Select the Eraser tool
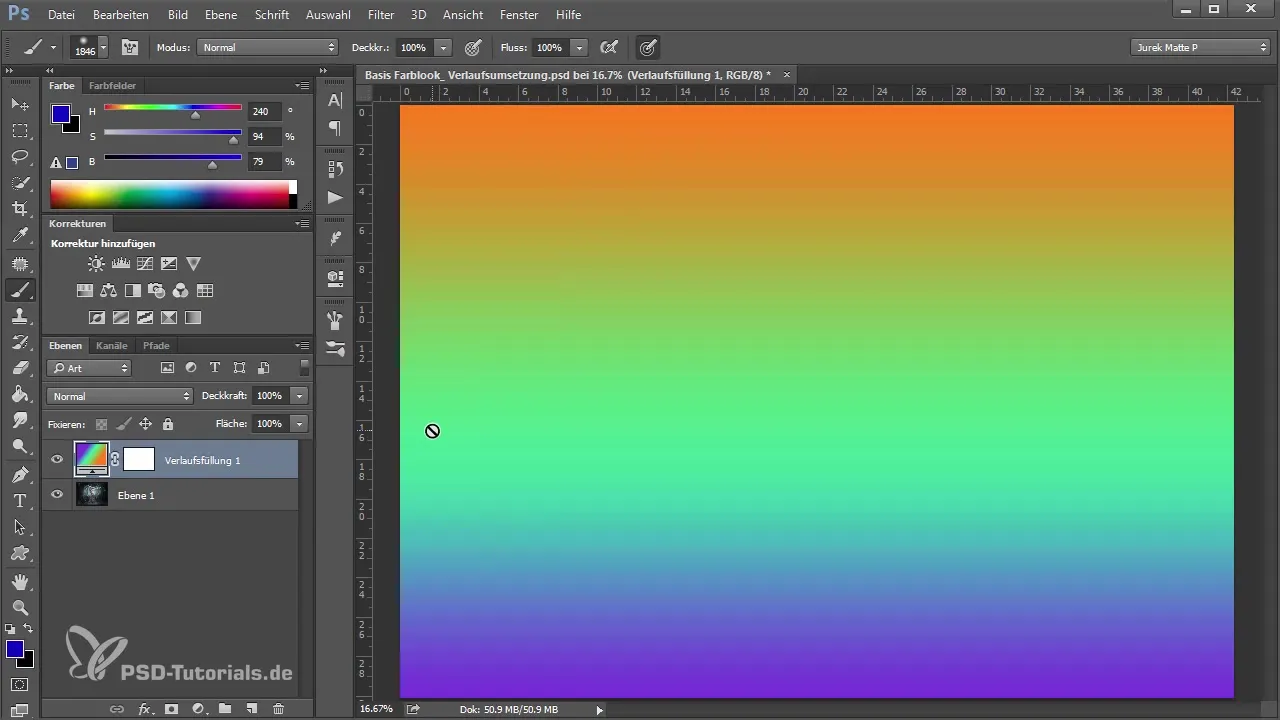Screen dimensions: 1280x720 tap(19, 368)
